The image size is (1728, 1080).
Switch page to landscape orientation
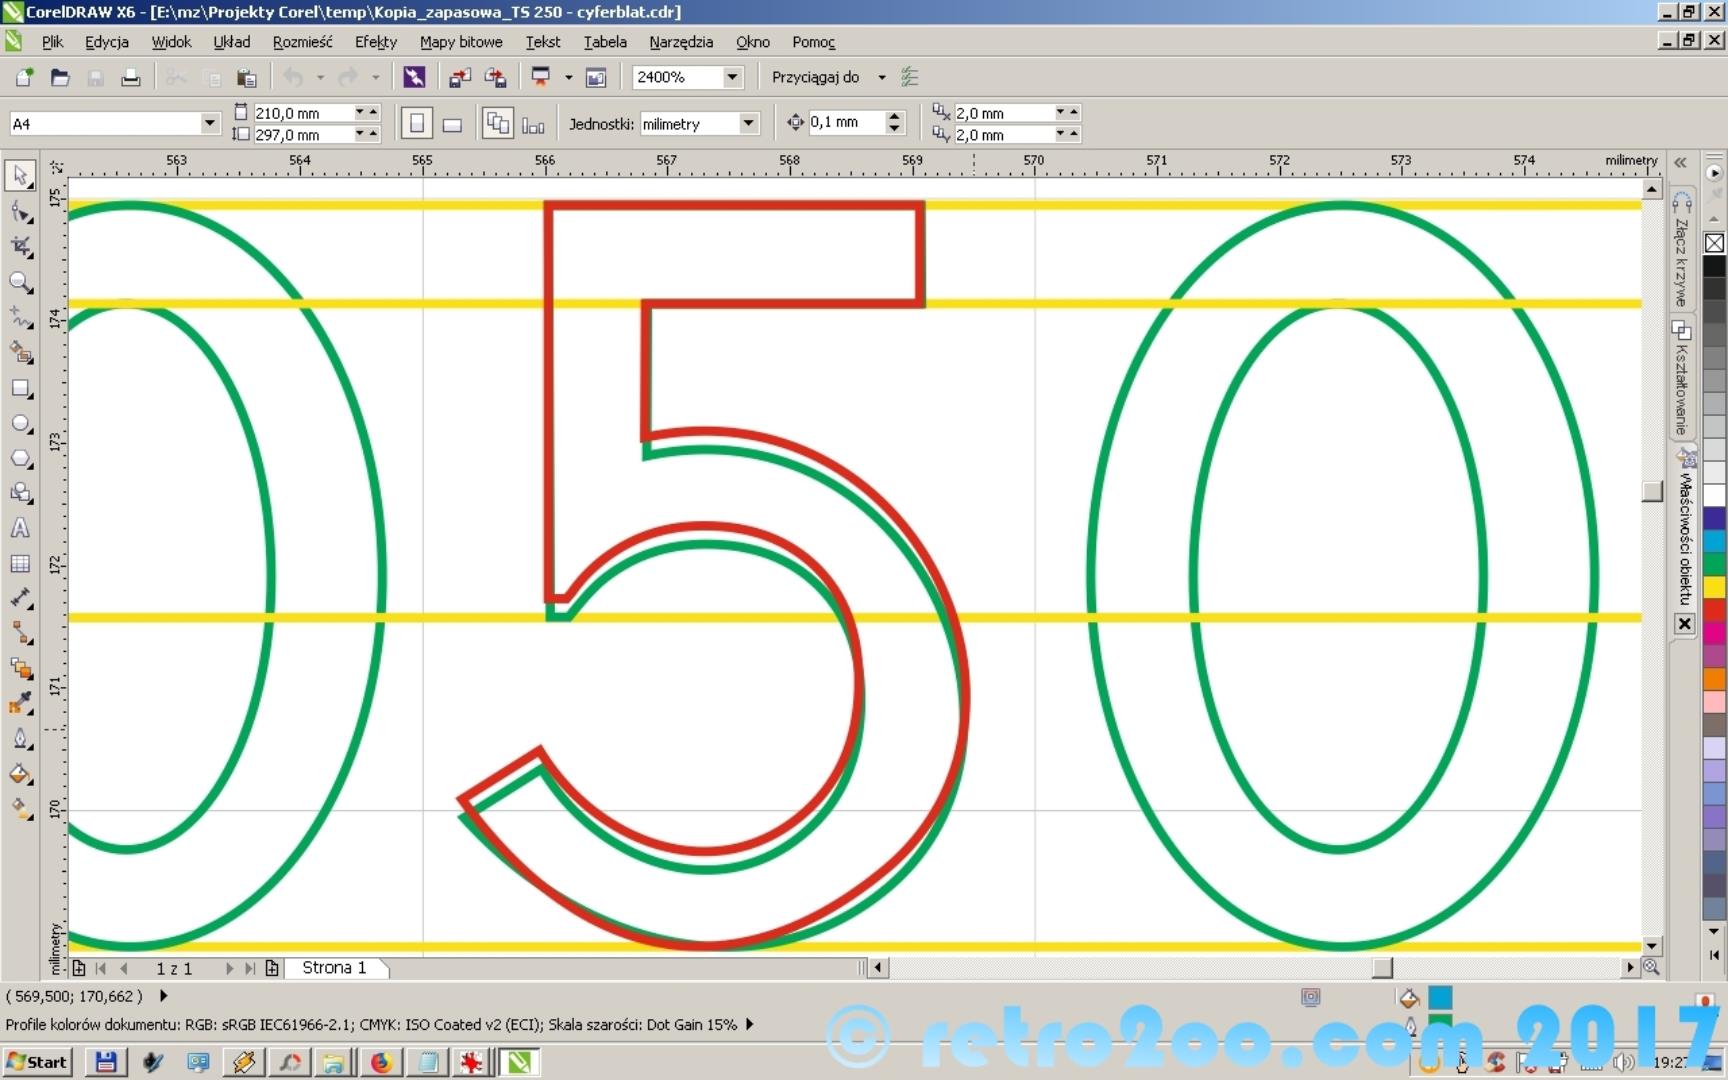click(452, 124)
